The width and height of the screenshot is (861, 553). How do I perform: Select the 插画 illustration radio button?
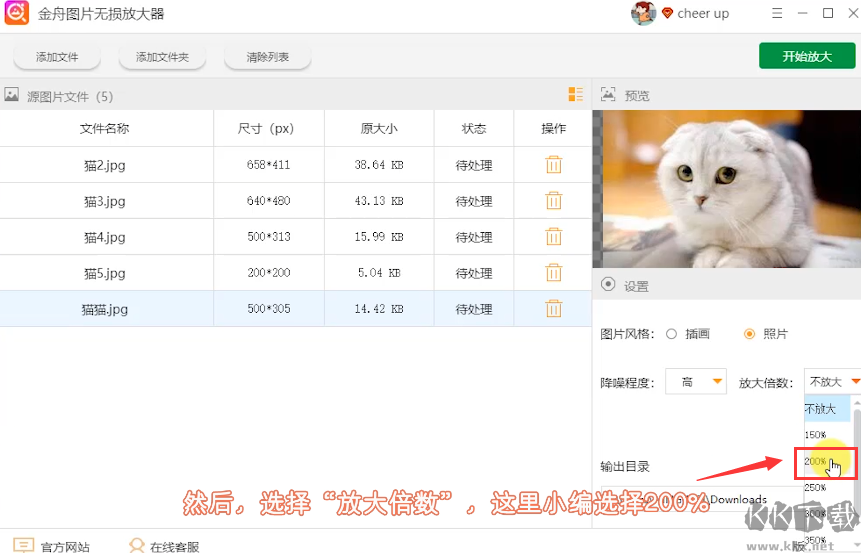click(671, 334)
